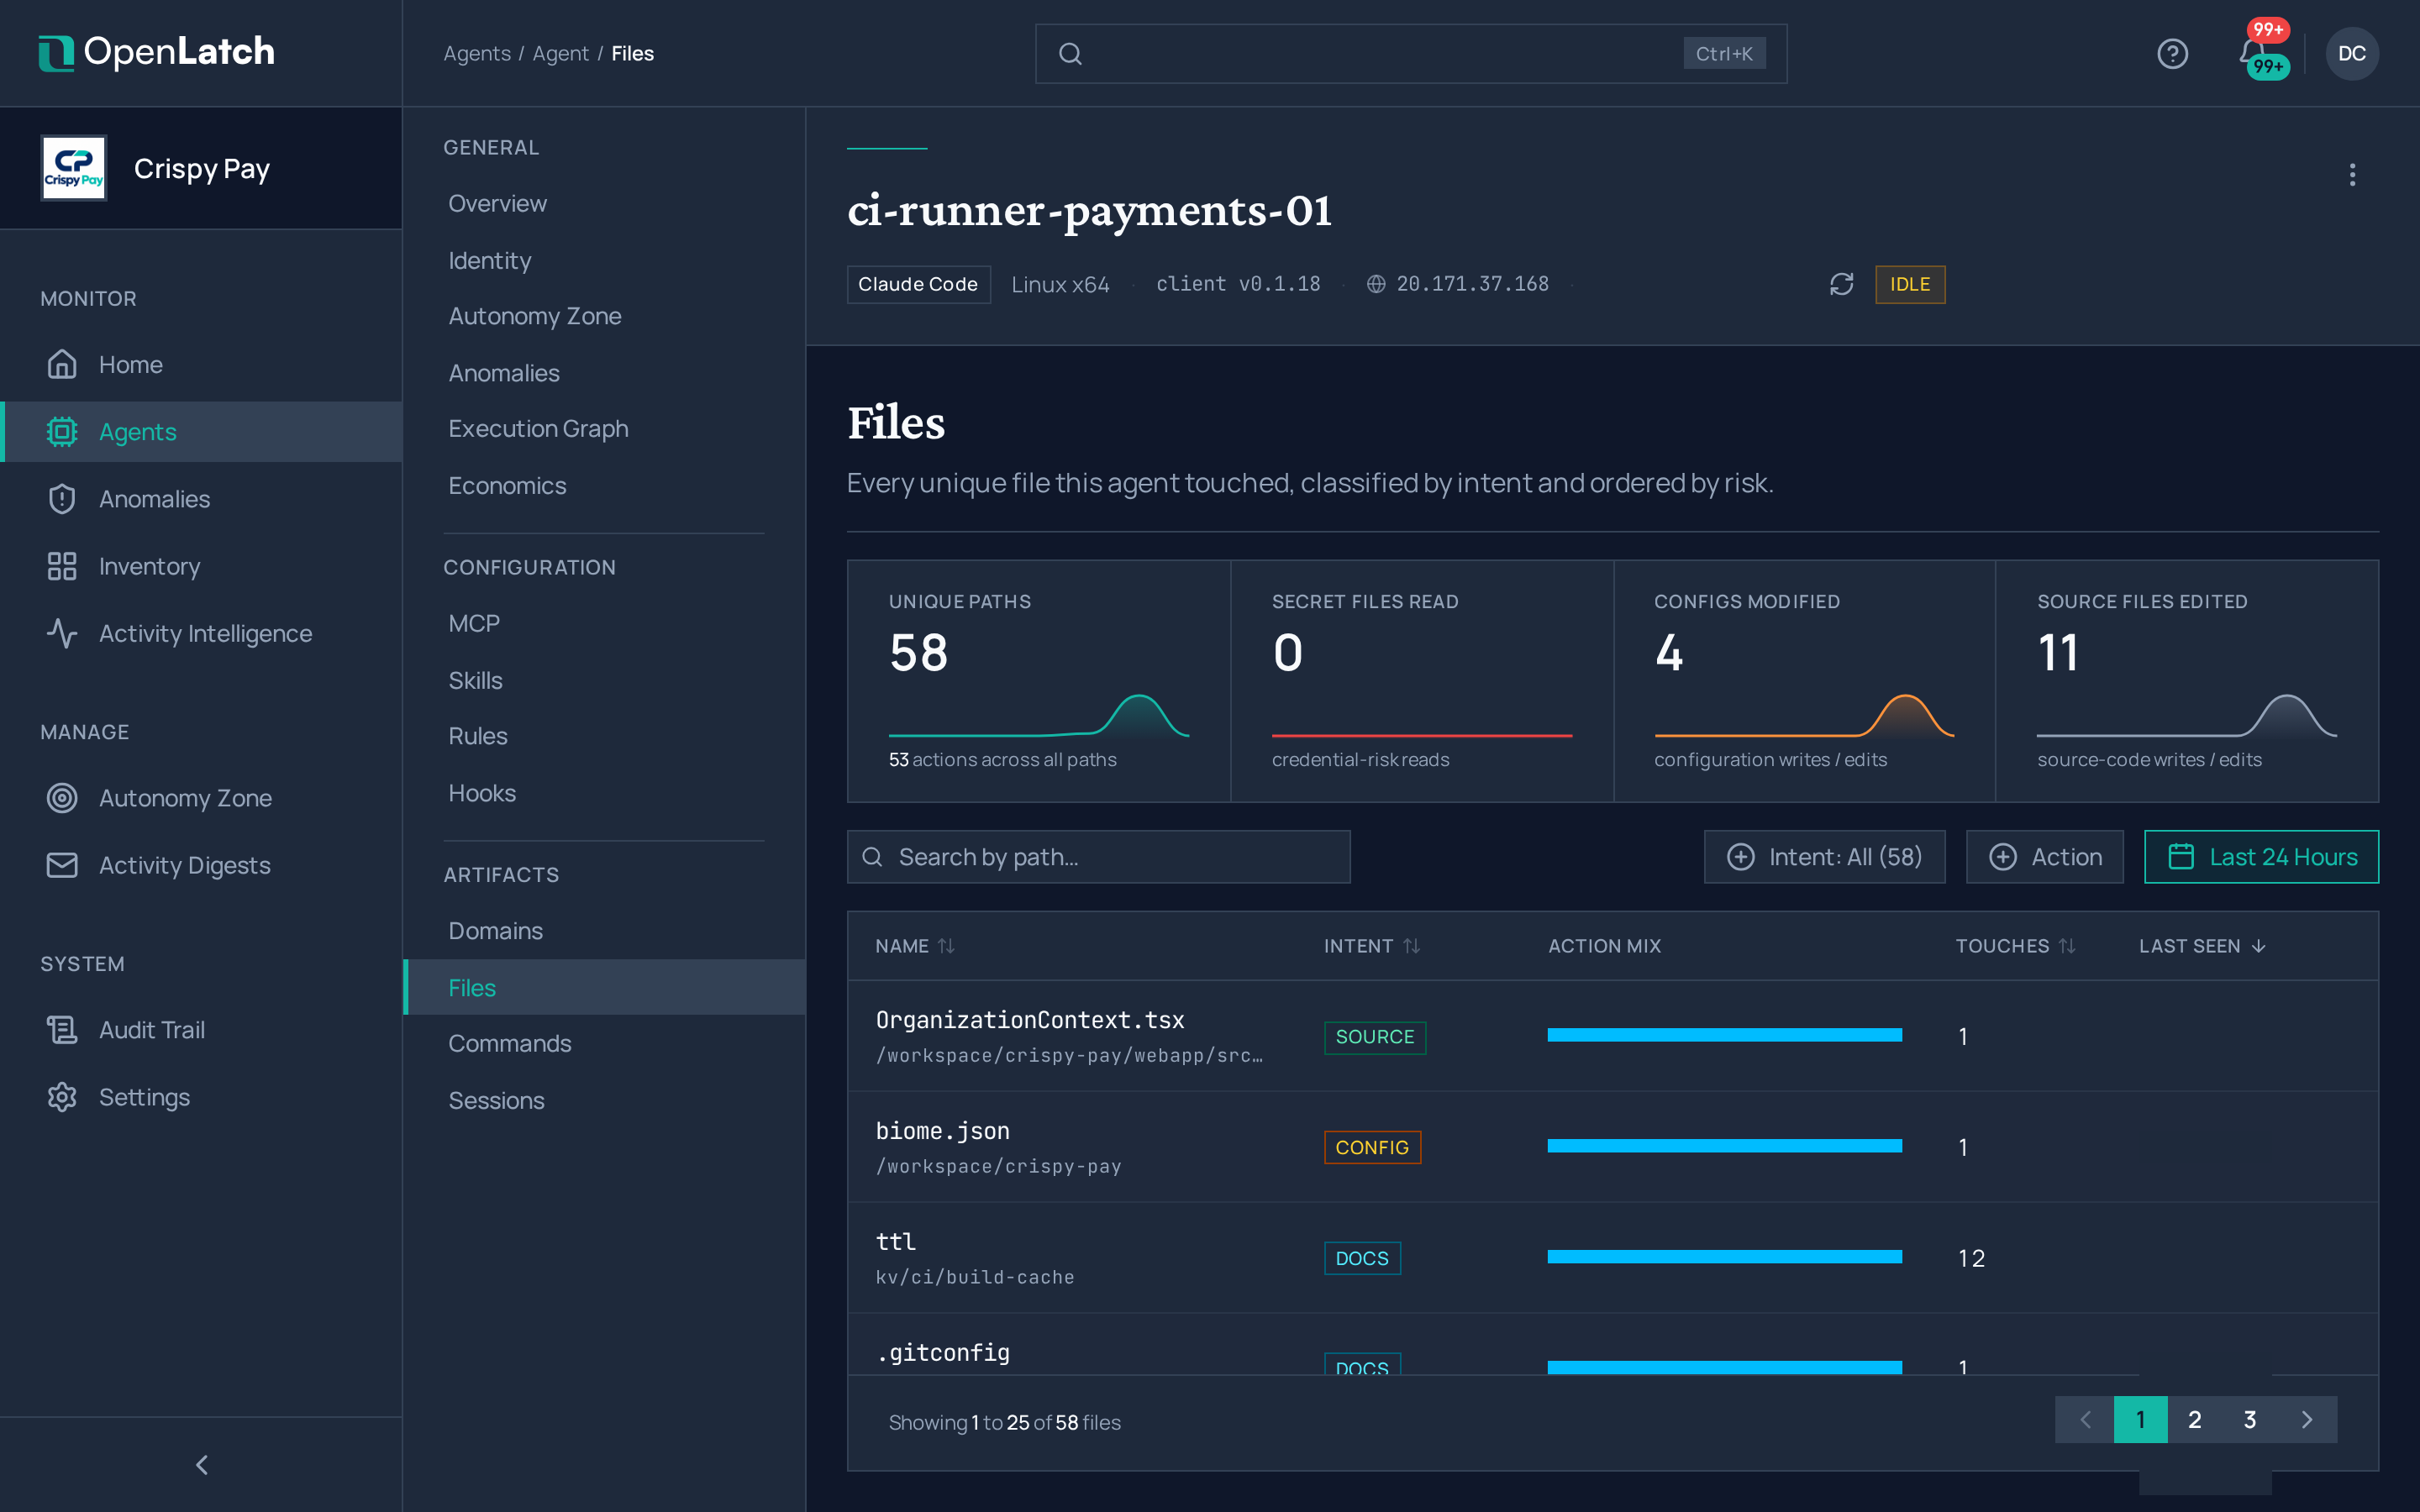The height and width of the screenshot is (1512, 2420).
Task: Select the Crispy Pay organization switcher
Action: coord(201,168)
